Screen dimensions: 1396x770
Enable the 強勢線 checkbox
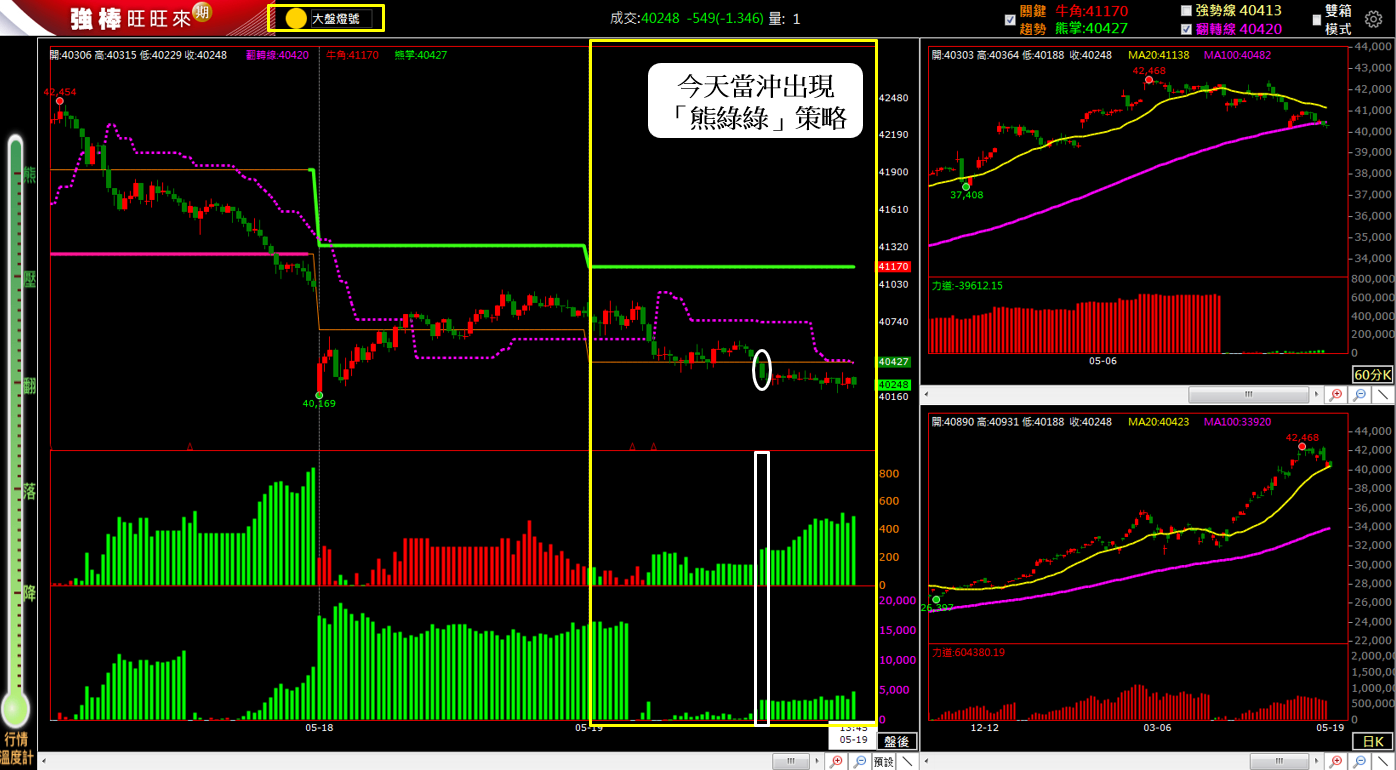click(1186, 11)
